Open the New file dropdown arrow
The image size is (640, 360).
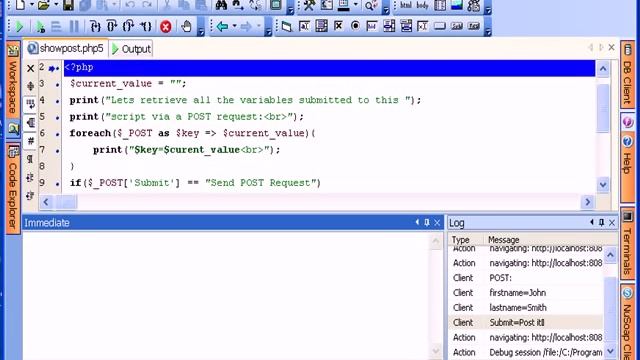31,5
